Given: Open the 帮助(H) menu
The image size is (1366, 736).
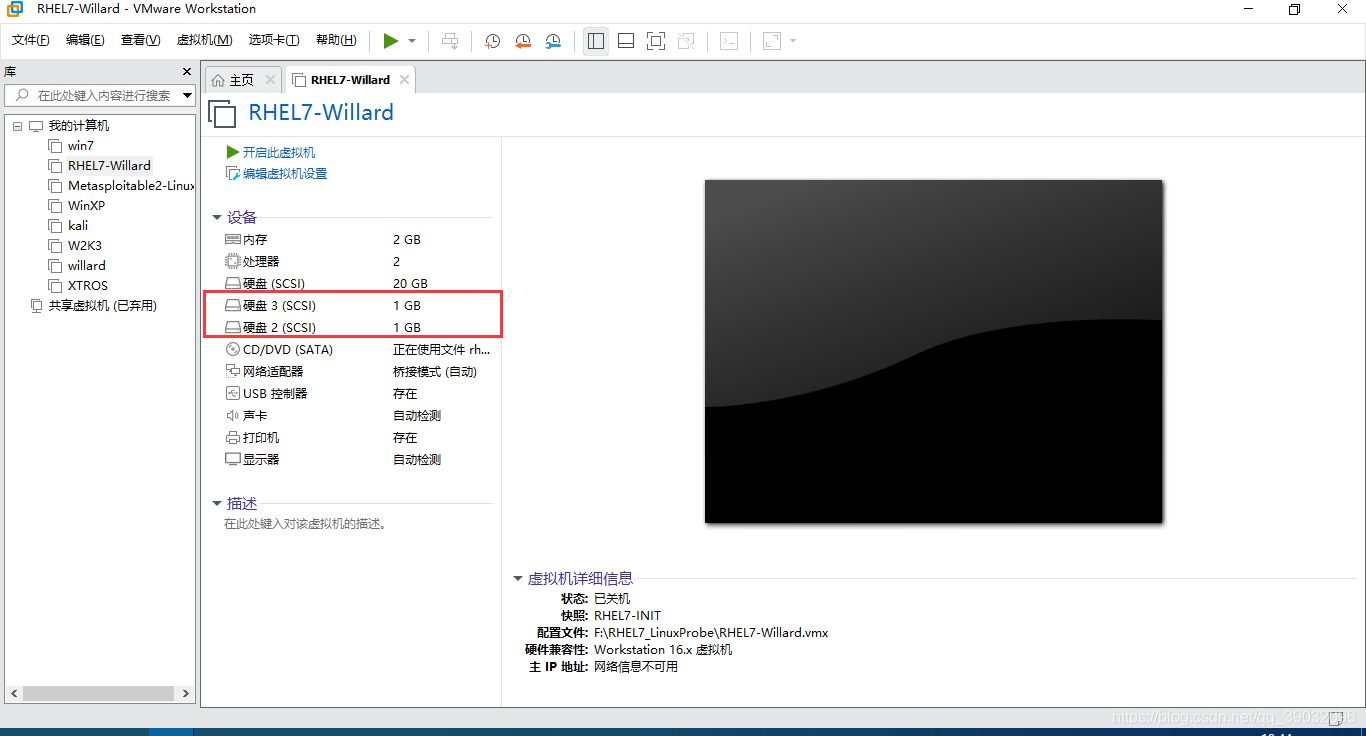Looking at the screenshot, I should pos(336,40).
